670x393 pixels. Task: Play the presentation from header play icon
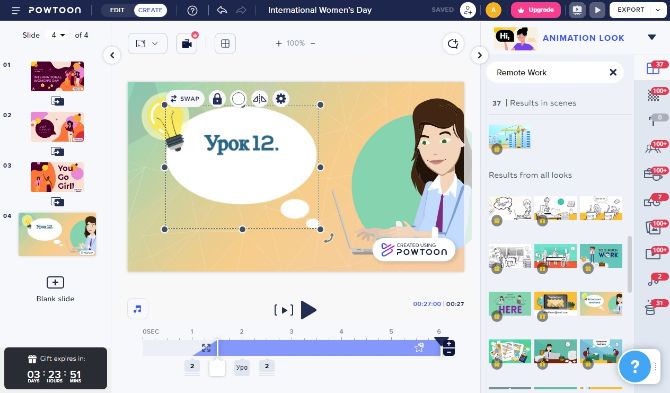click(x=597, y=10)
